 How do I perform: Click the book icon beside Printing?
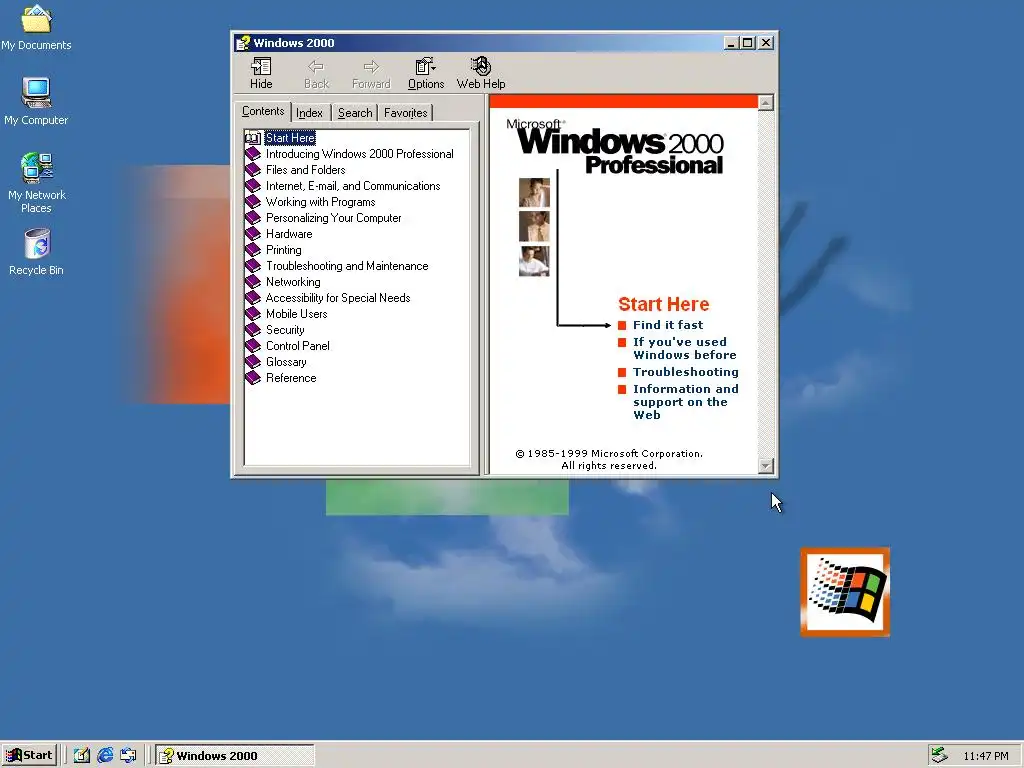point(253,250)
